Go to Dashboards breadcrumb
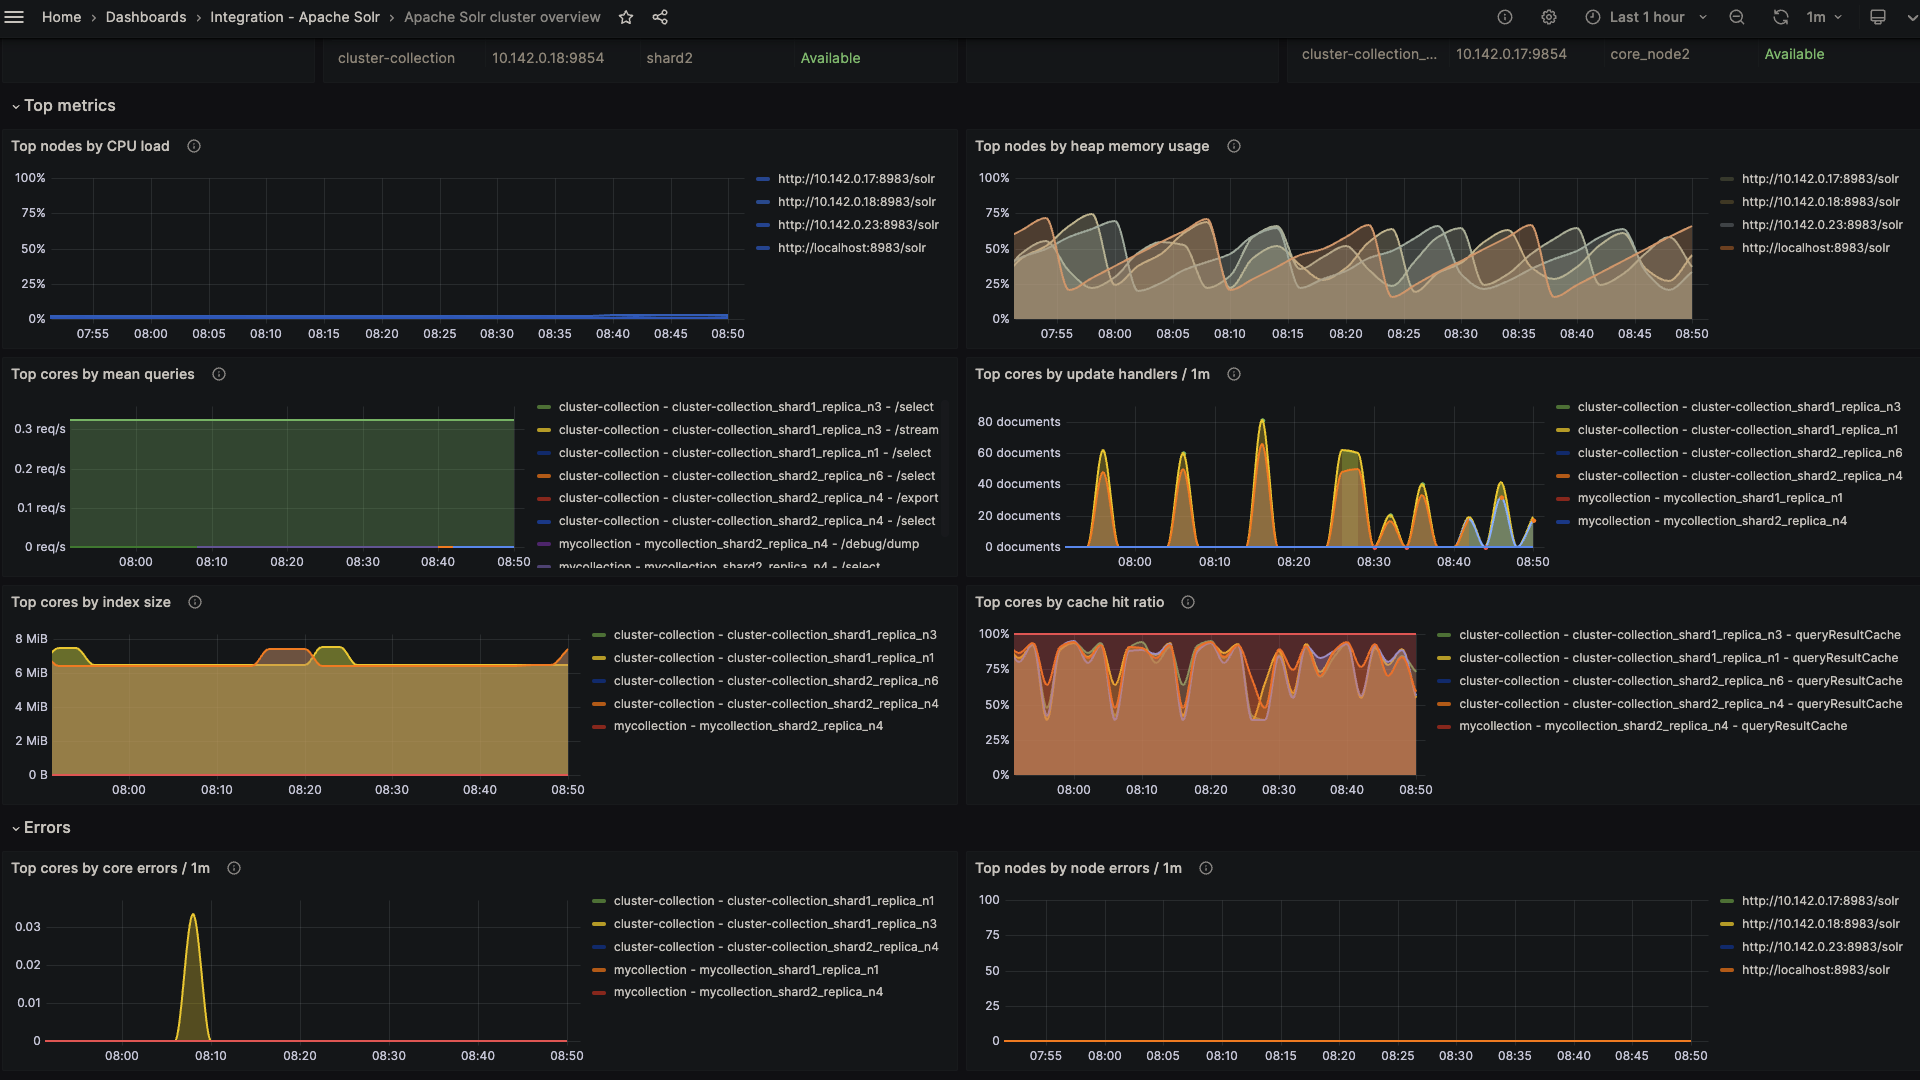Viewport: 1920px width, 1080px height. [x=146, y=17]
